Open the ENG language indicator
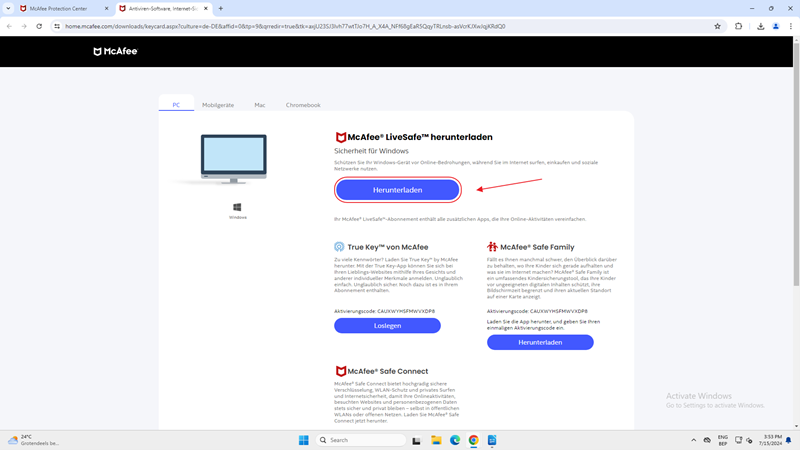The height and width of the screenshot is (450, 800). [722, 440]
